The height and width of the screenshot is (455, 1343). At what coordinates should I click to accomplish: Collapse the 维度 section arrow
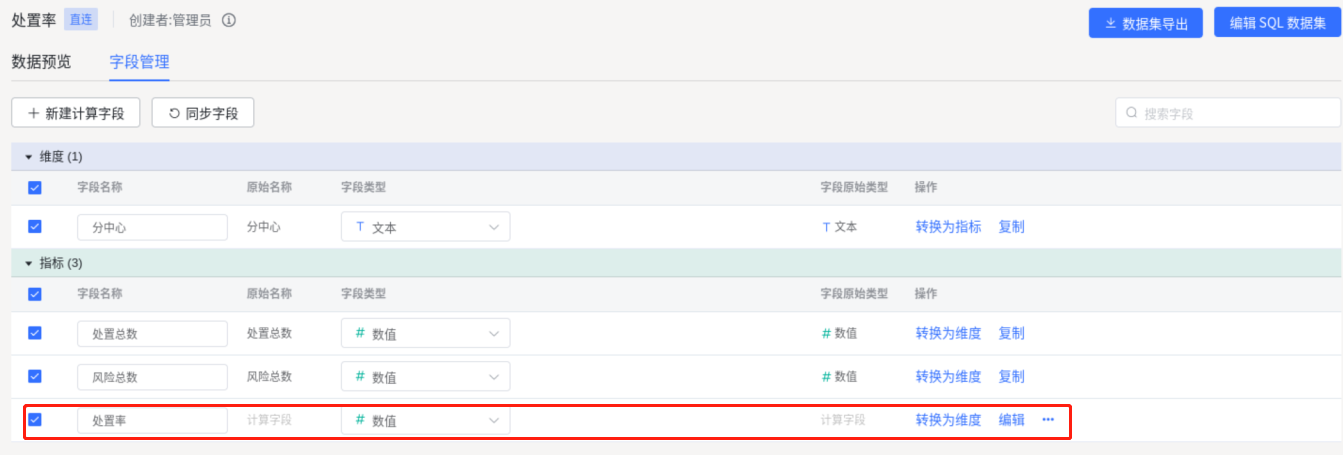tap(29, 157)
